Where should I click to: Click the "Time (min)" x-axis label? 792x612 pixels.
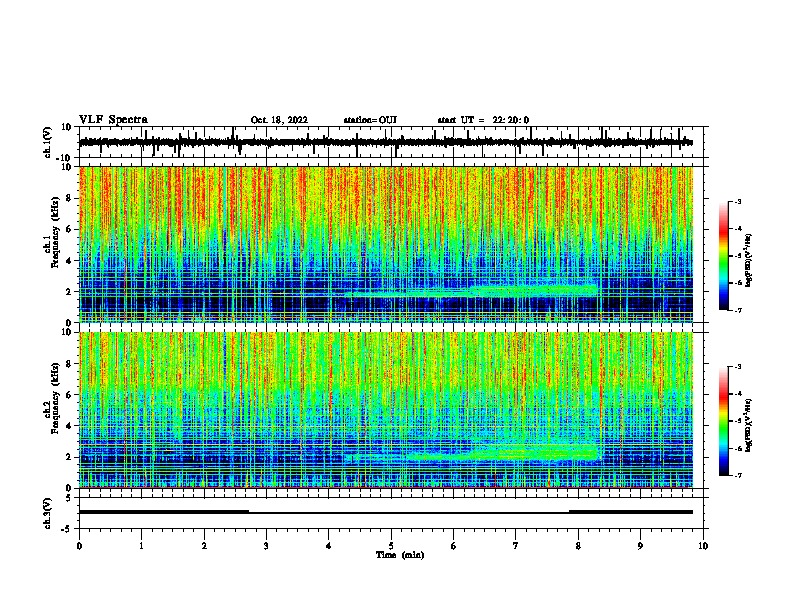click(x=400, y=555)
